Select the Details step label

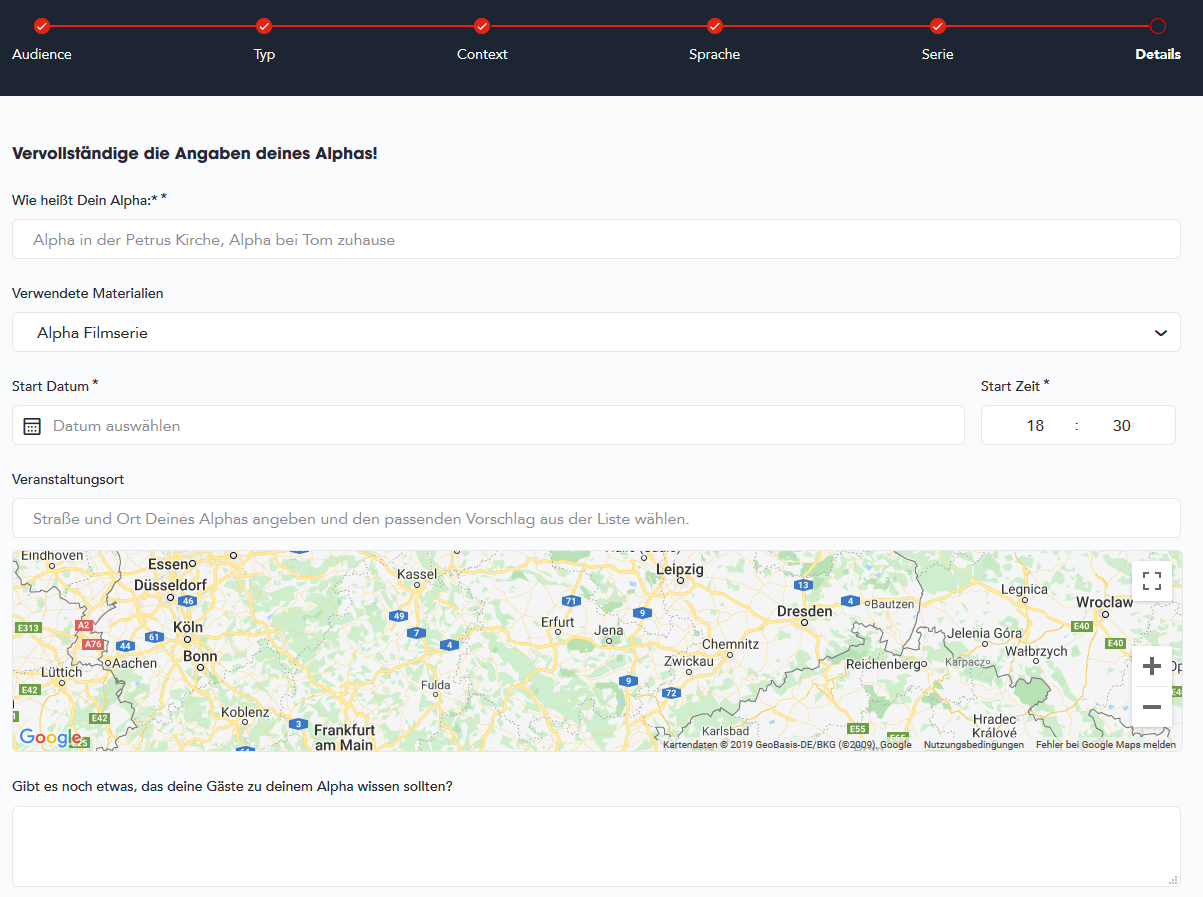pyautogui.click(x=1158, y=54)
